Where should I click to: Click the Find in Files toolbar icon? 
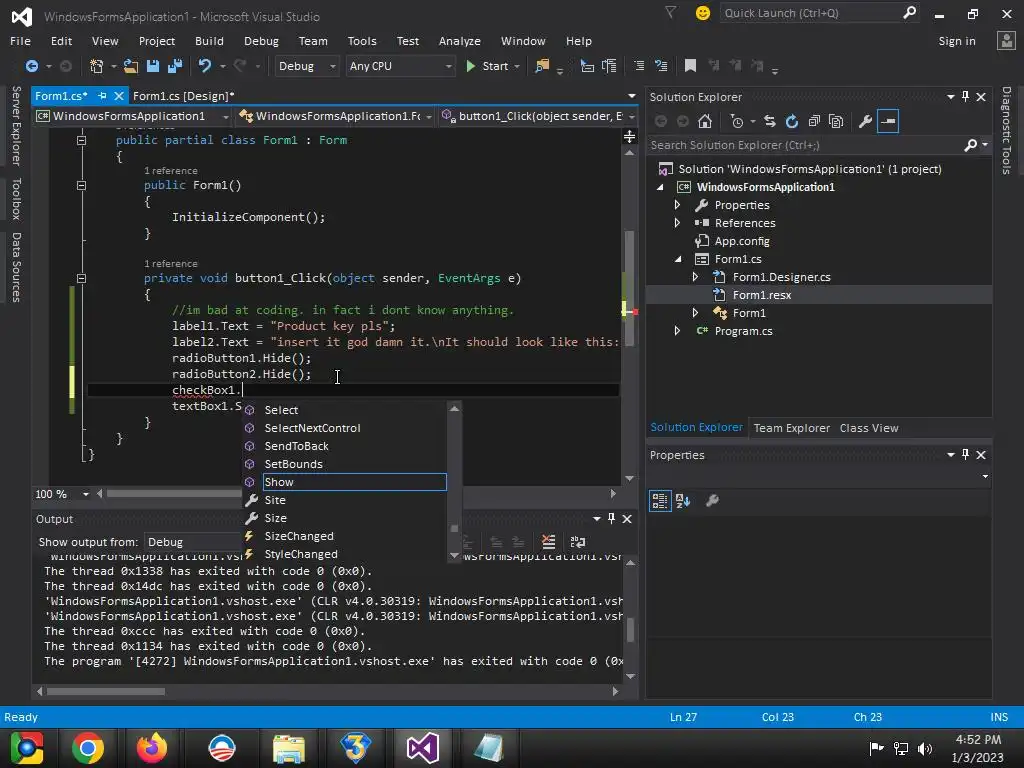point(542,66)
